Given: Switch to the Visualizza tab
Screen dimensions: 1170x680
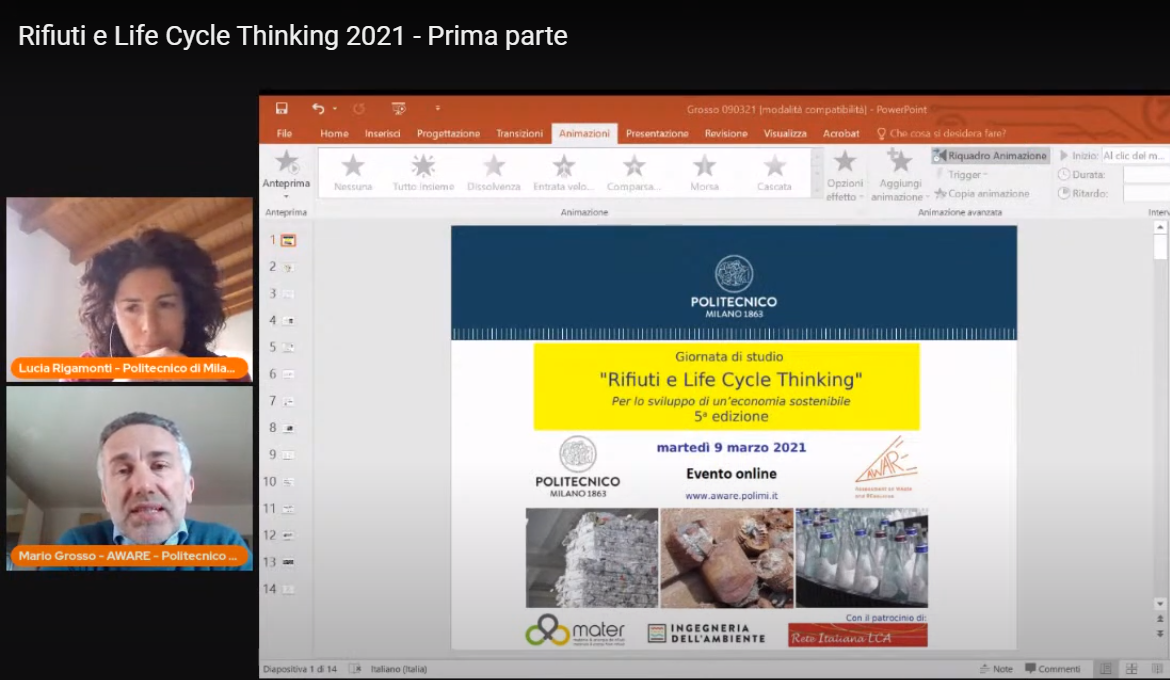Looking at the screenshot, I should pos(785,134).
